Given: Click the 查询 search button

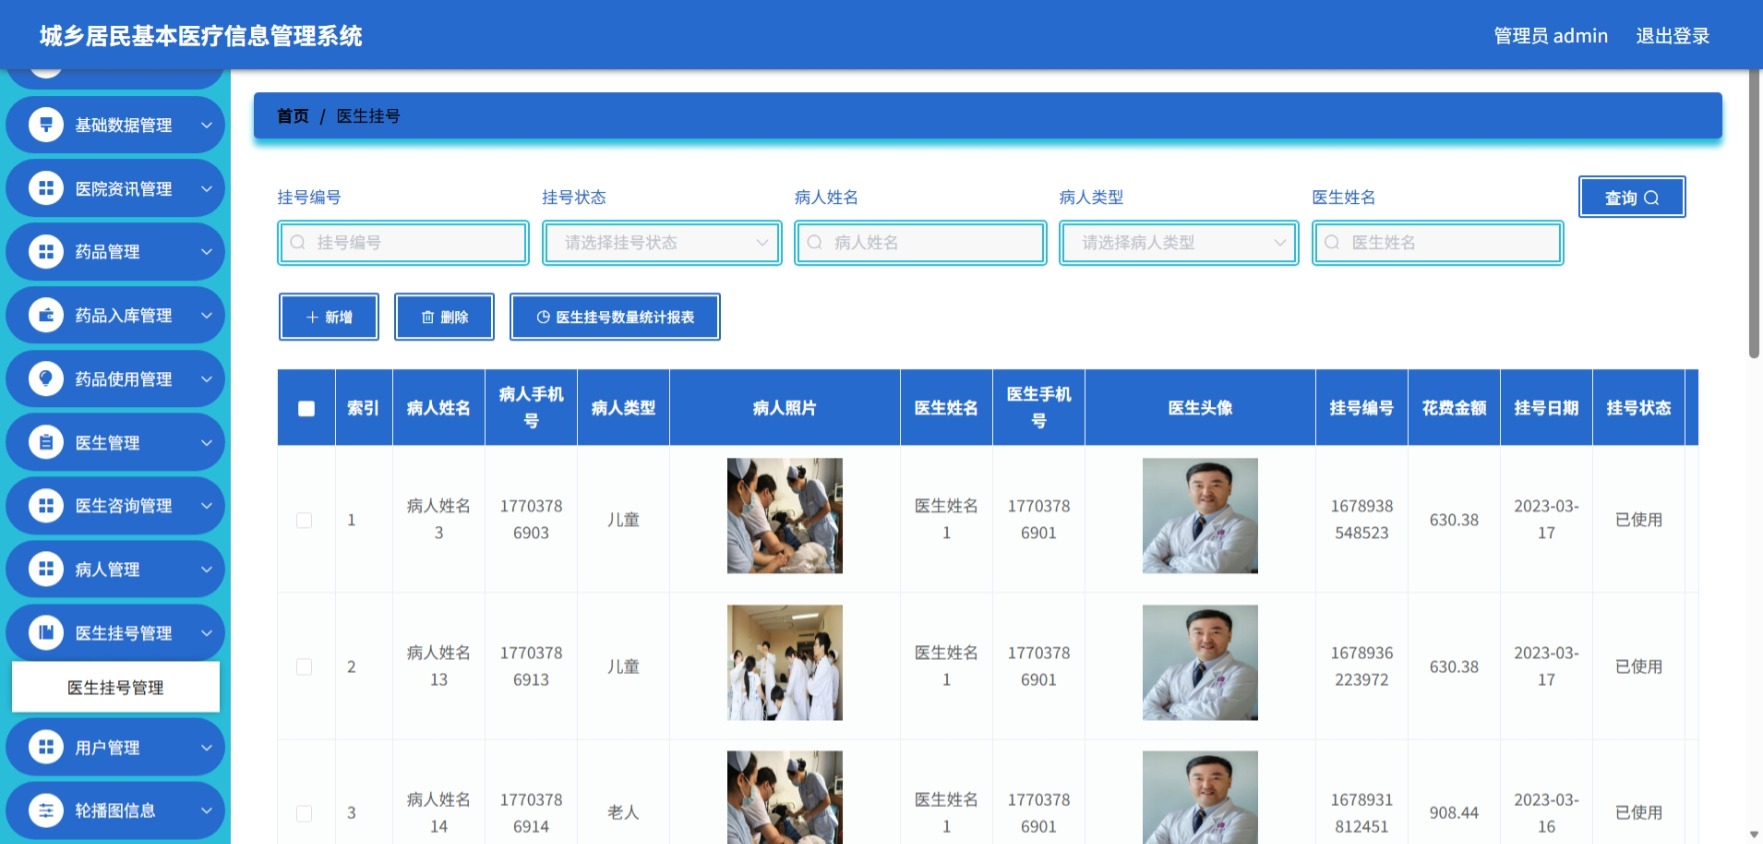Looking at the screenshot, I should tap(1631, 197).
